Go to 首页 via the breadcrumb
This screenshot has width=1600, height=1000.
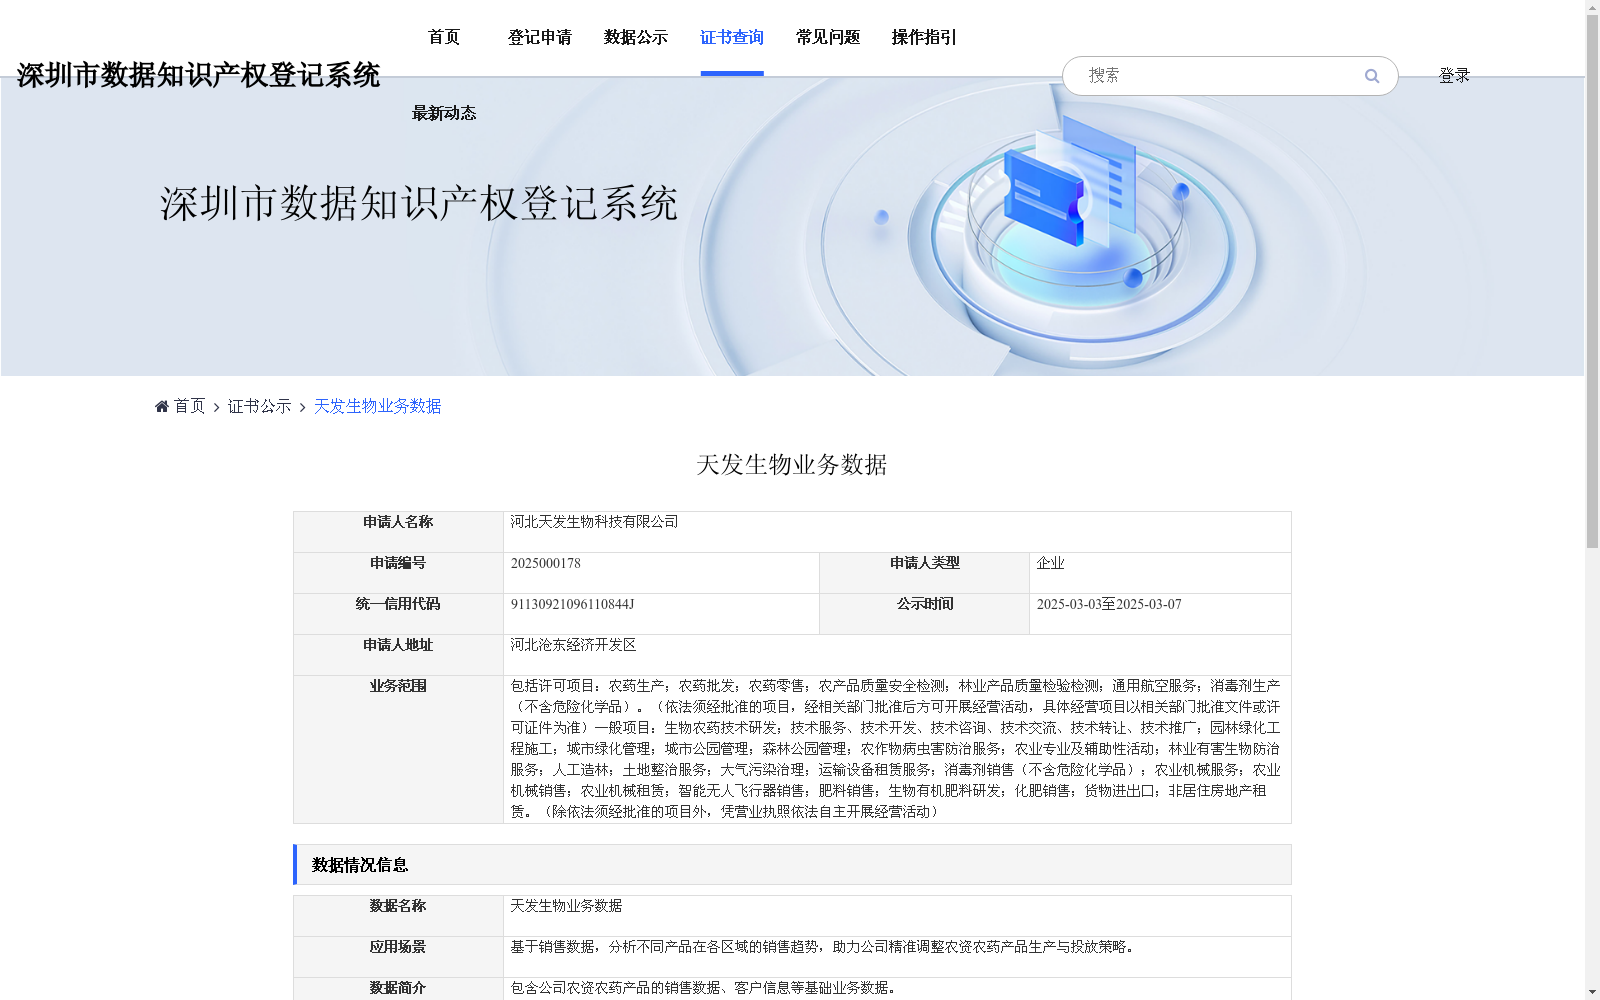click(189, 406)
